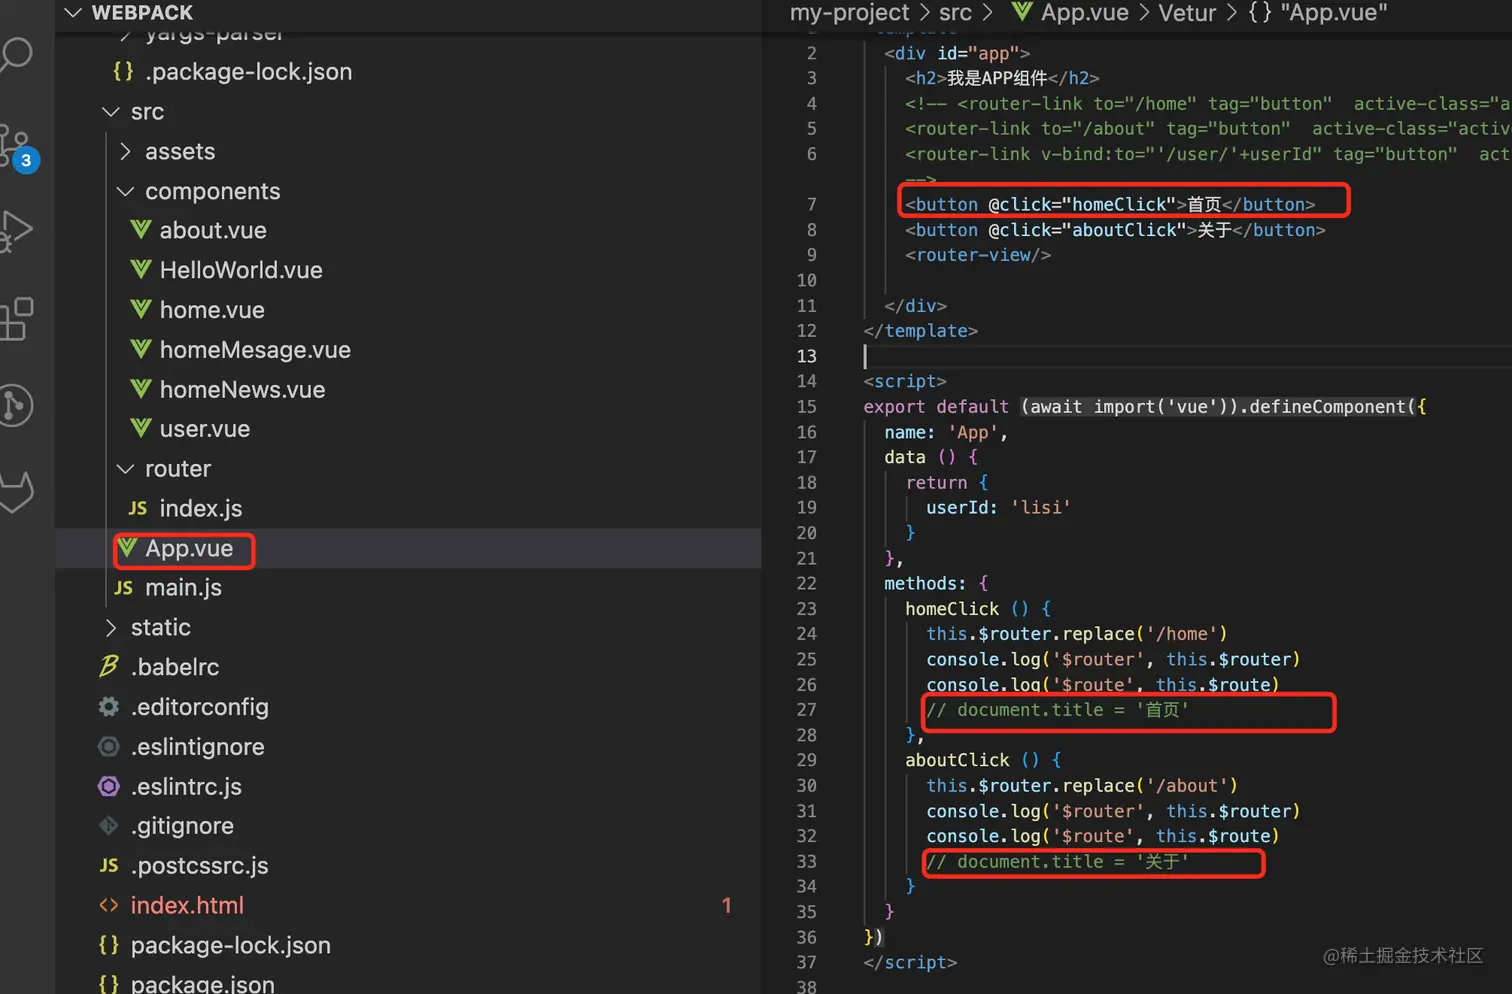Click the git icon beside .gitignore
The height and width of the screenshot is (994, 1512).
pyautogui.click(x=109, y=826)
